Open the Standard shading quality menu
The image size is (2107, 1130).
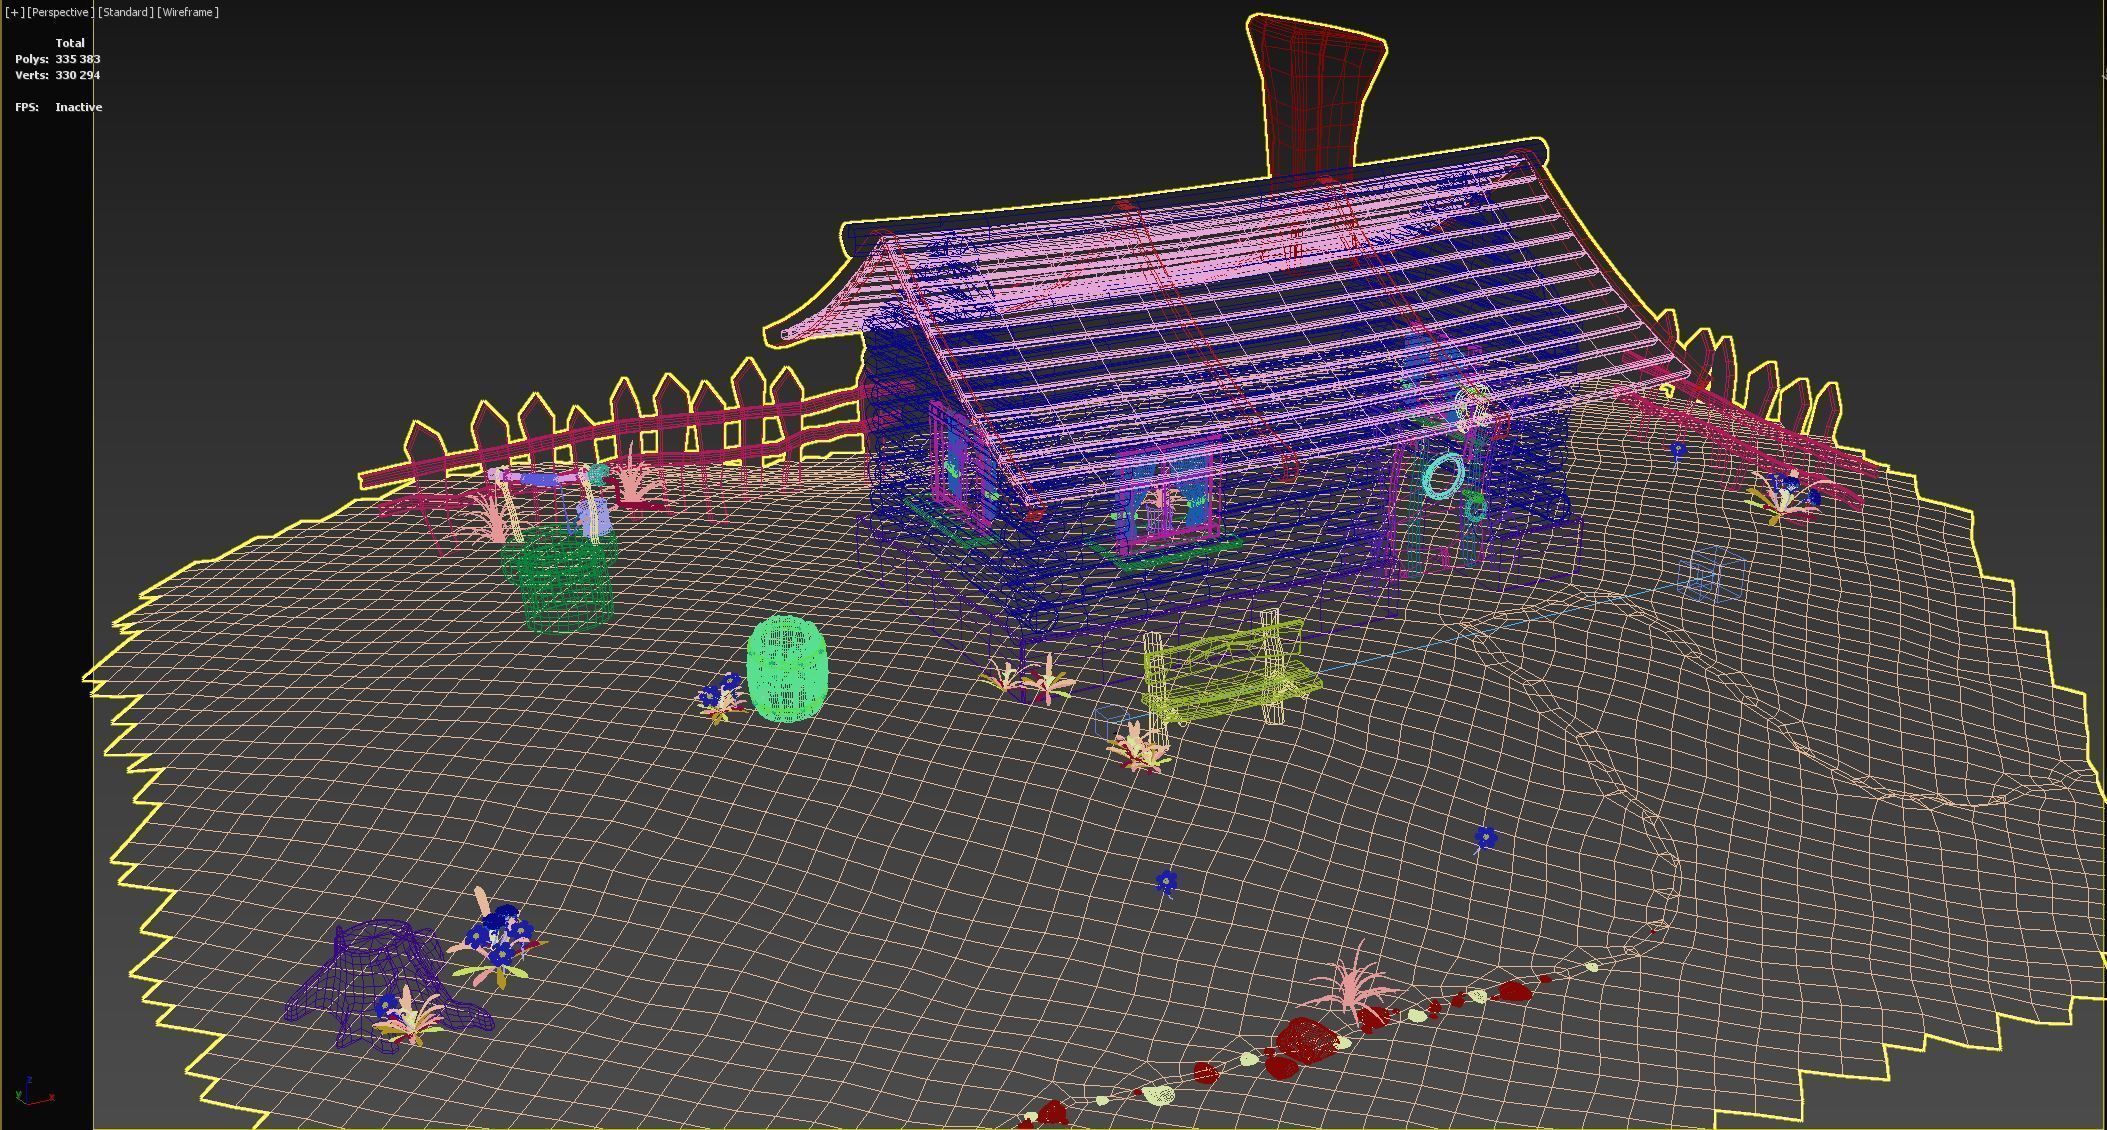click(x=126, y=12)
